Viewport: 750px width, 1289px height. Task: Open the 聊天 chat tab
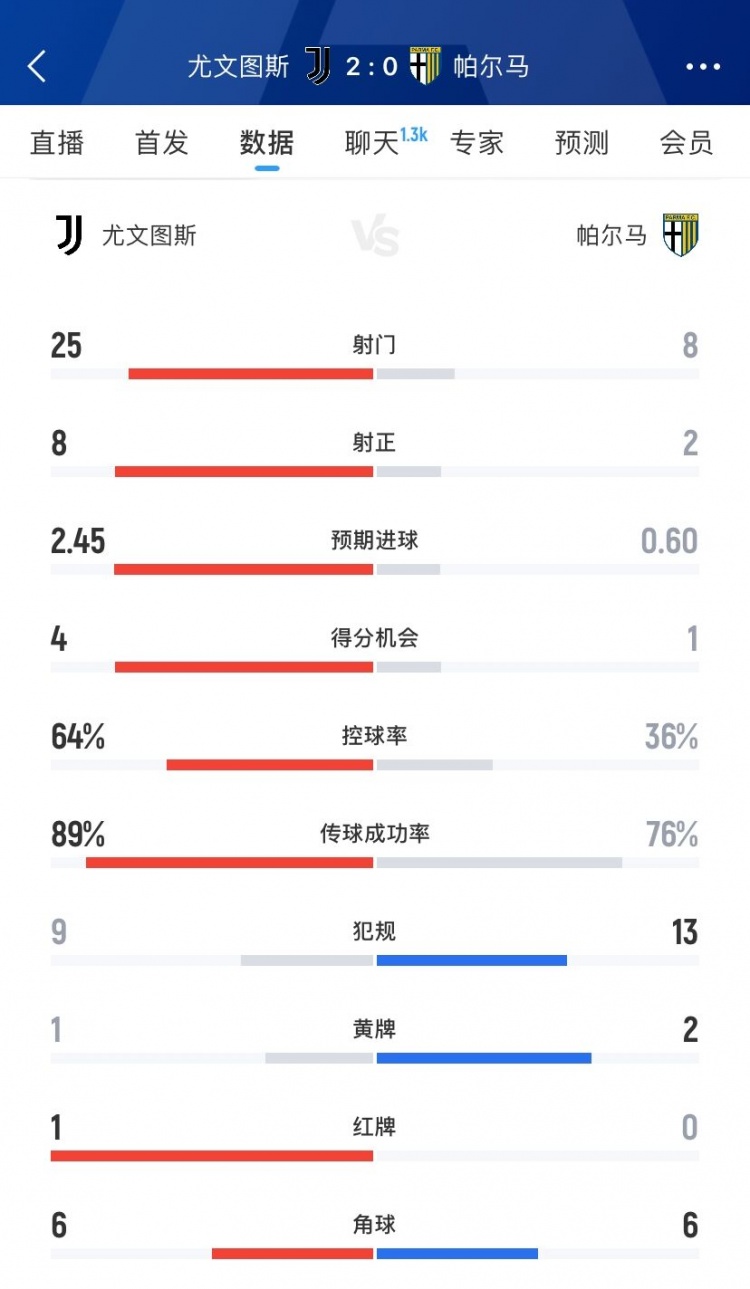(x=372, y=143)
